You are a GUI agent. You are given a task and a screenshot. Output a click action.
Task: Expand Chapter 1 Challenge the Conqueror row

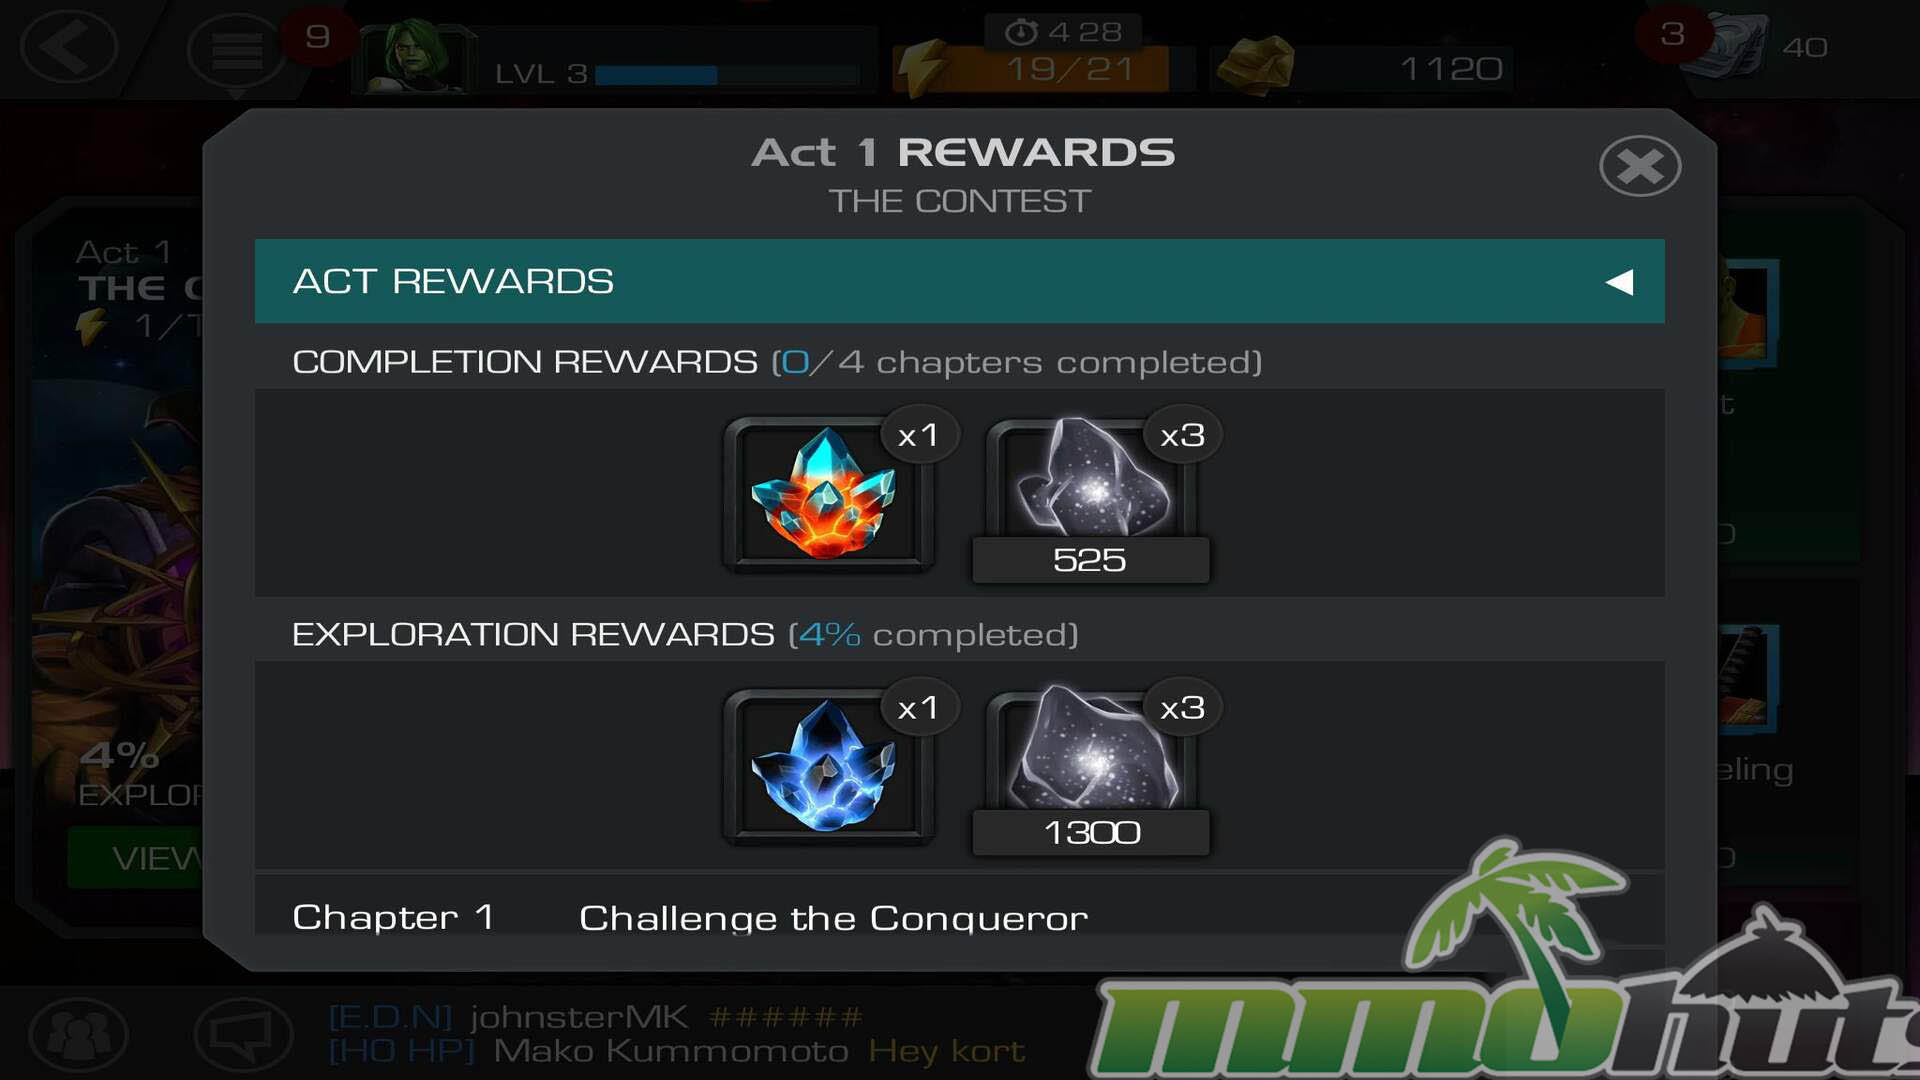960,916
